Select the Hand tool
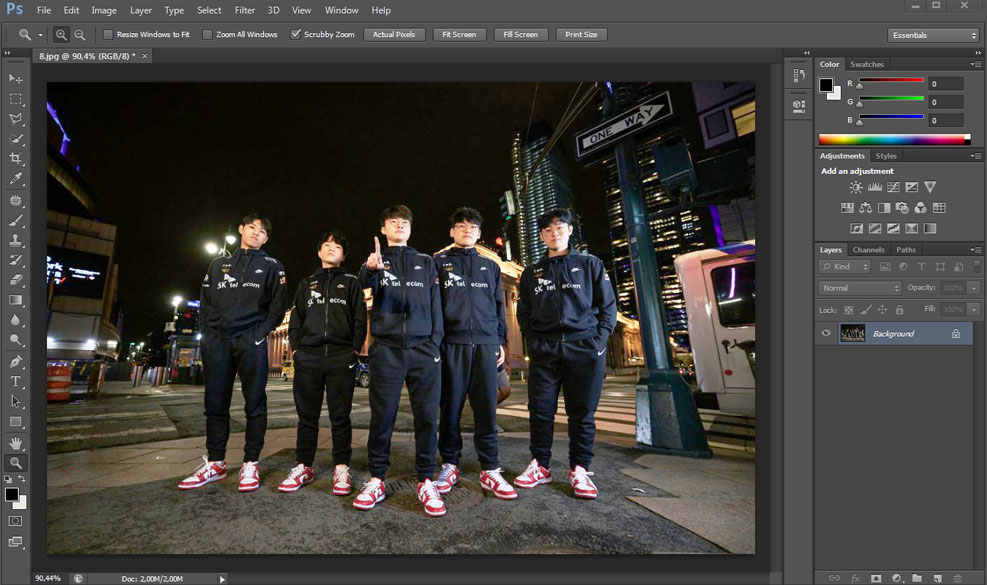This screenshot has width=987, height=585. [16, 443]
